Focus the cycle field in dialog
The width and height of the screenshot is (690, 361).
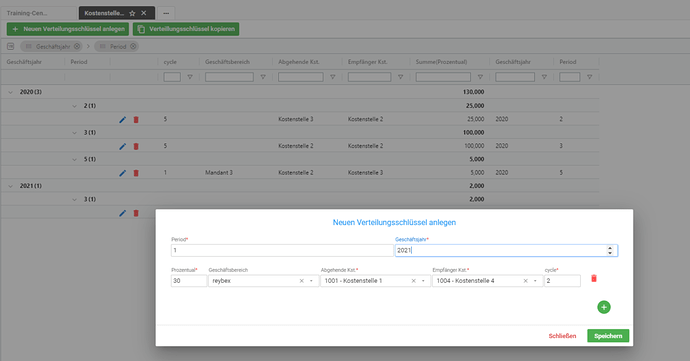tap(562, 281)
